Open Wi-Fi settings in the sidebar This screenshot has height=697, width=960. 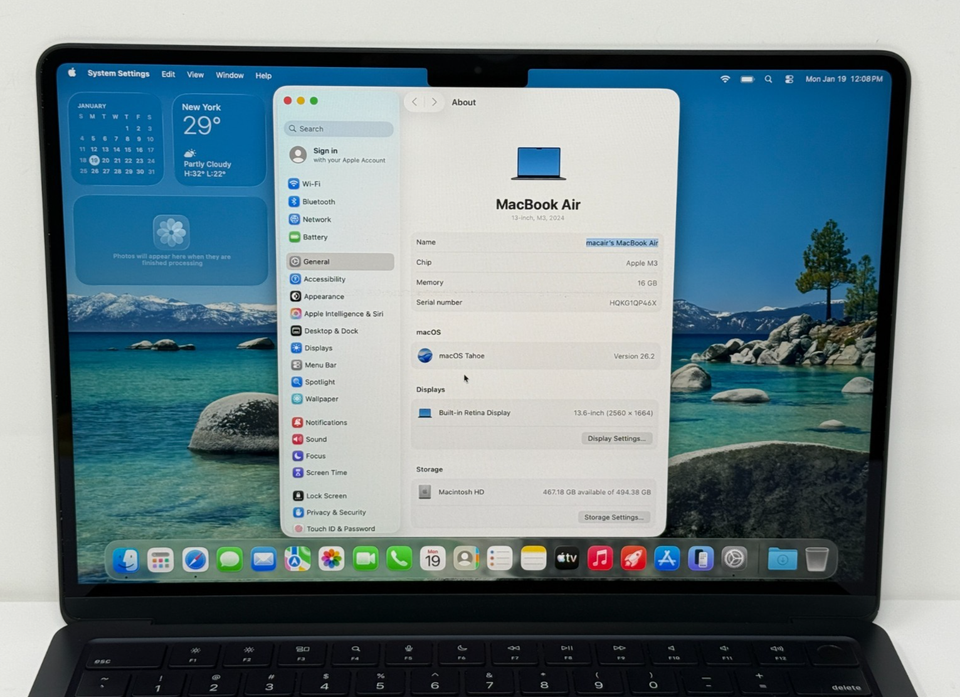tap(314, 184)
